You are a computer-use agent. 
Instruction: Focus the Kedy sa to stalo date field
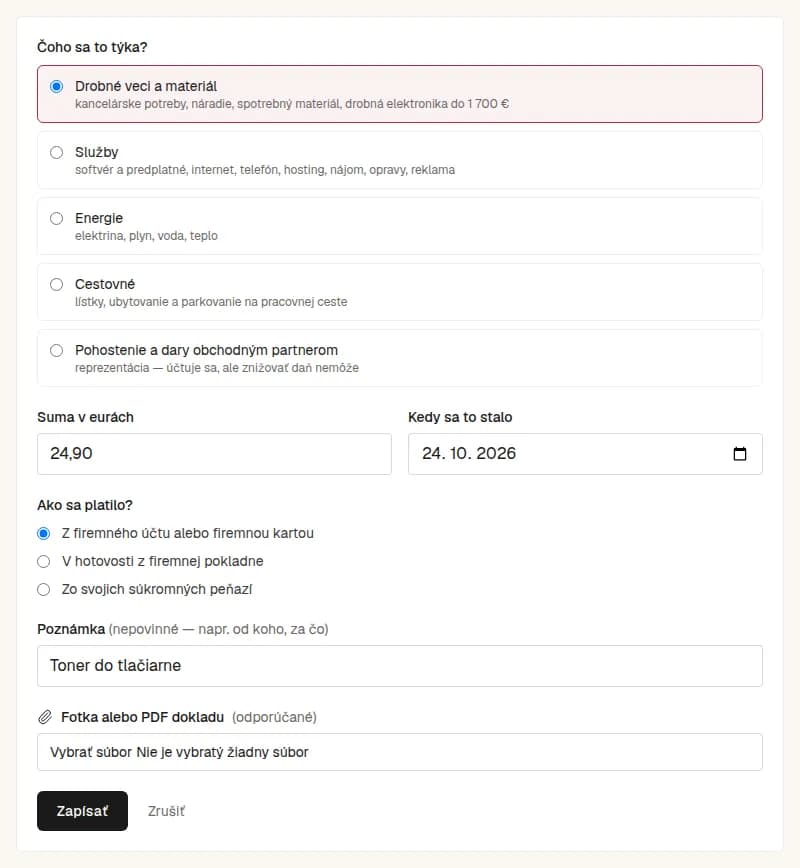(x=585, y=454)
